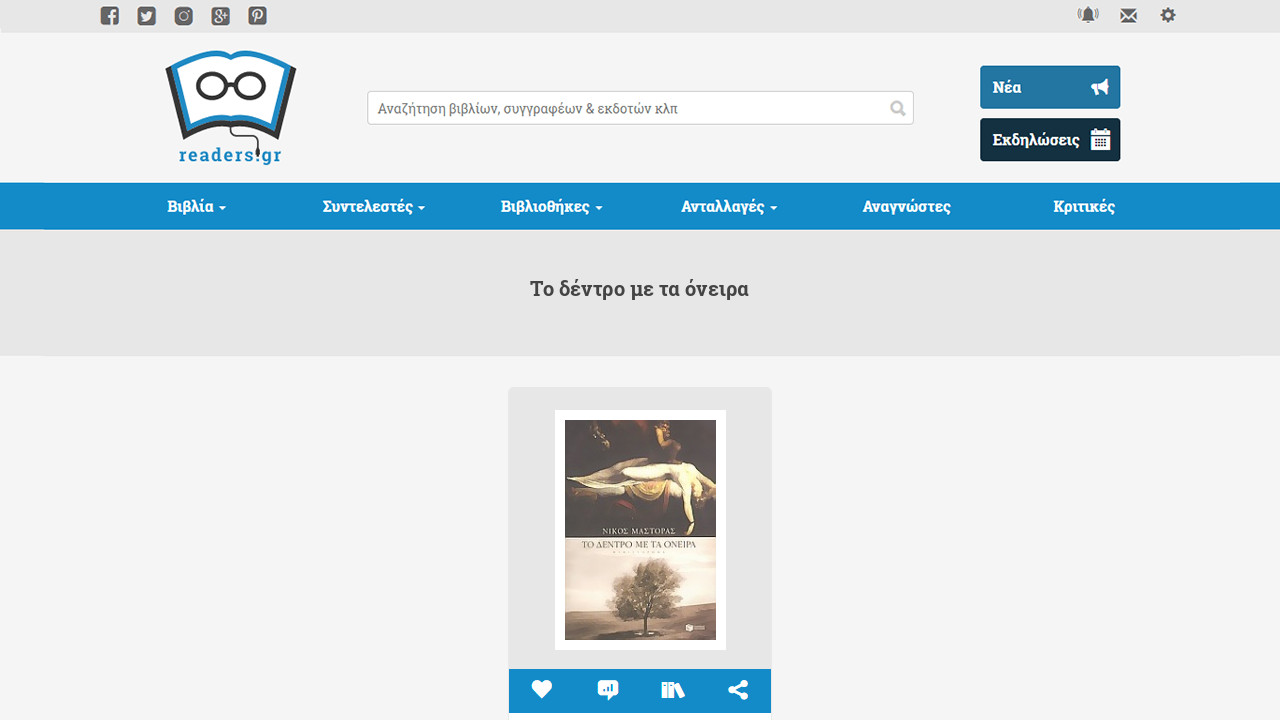Go to the Κριτικές page

1084,207
